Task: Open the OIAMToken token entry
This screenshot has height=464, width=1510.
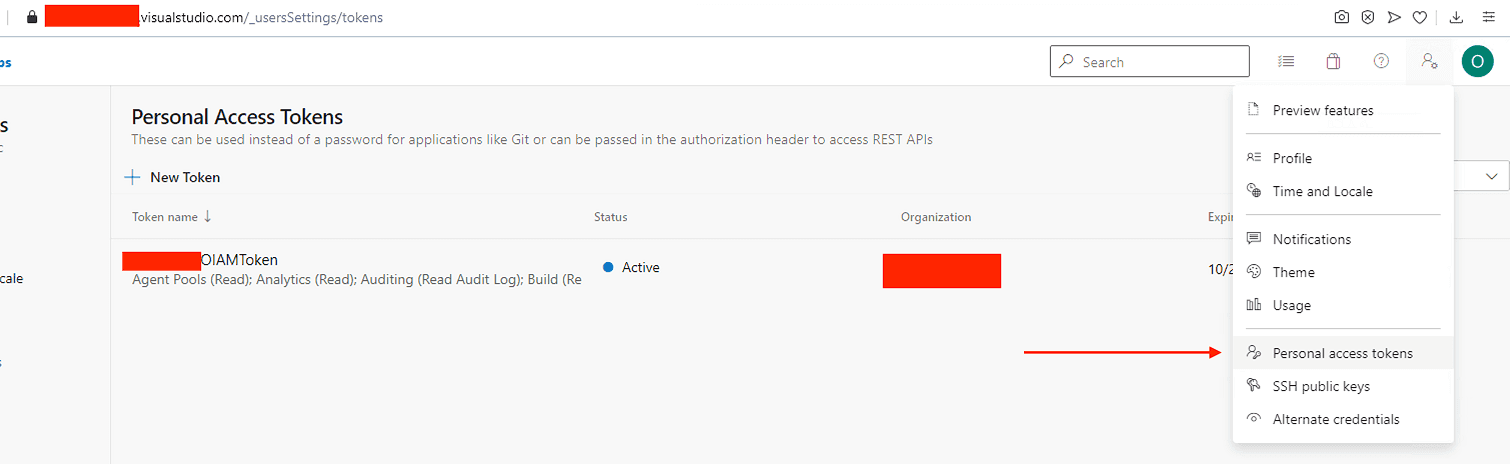Action: click(239, 260)
